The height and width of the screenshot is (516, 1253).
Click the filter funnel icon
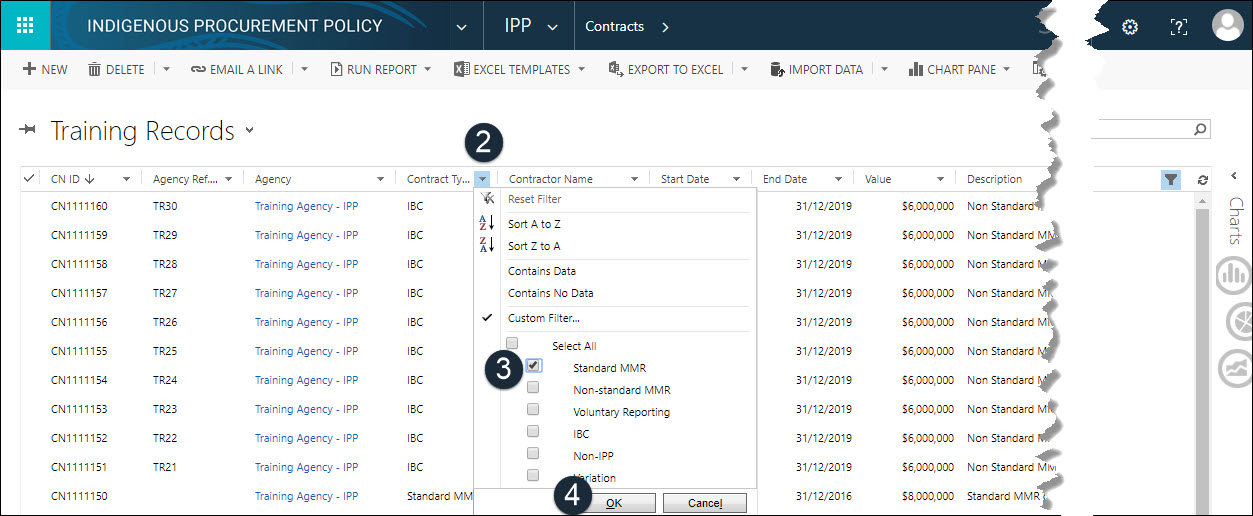pyautogui.click(x=1171, y=179)
